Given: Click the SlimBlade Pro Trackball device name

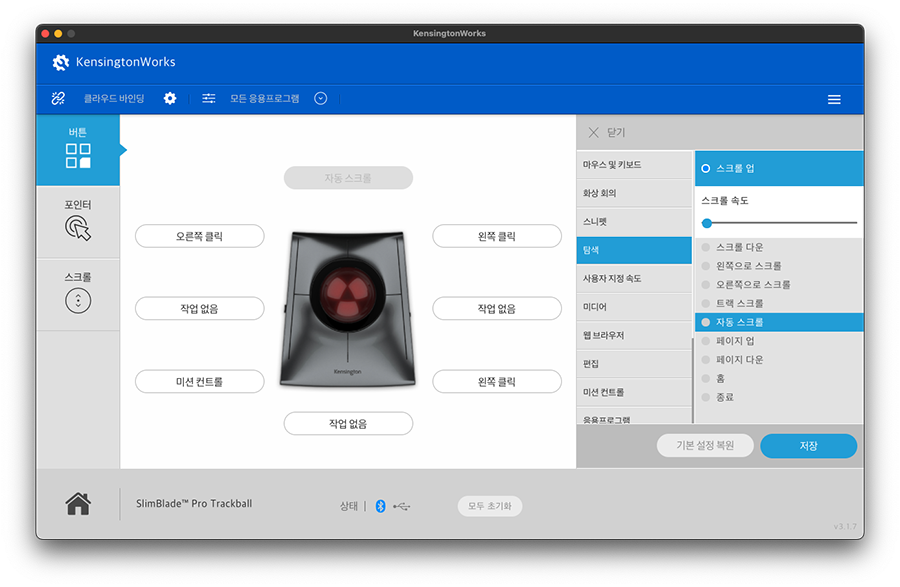Looking at the screenshot, I should [x=194, y=503].
